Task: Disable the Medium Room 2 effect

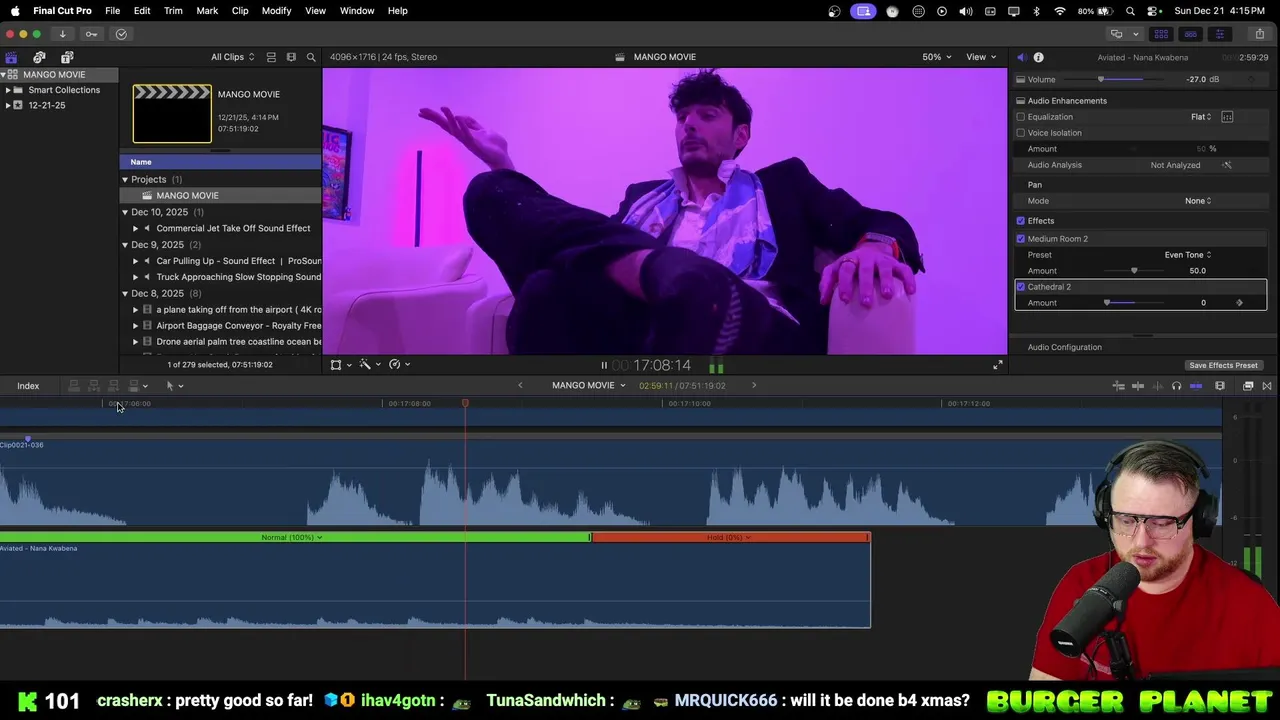Action: pyautogui.click(x=1021, y=239)
